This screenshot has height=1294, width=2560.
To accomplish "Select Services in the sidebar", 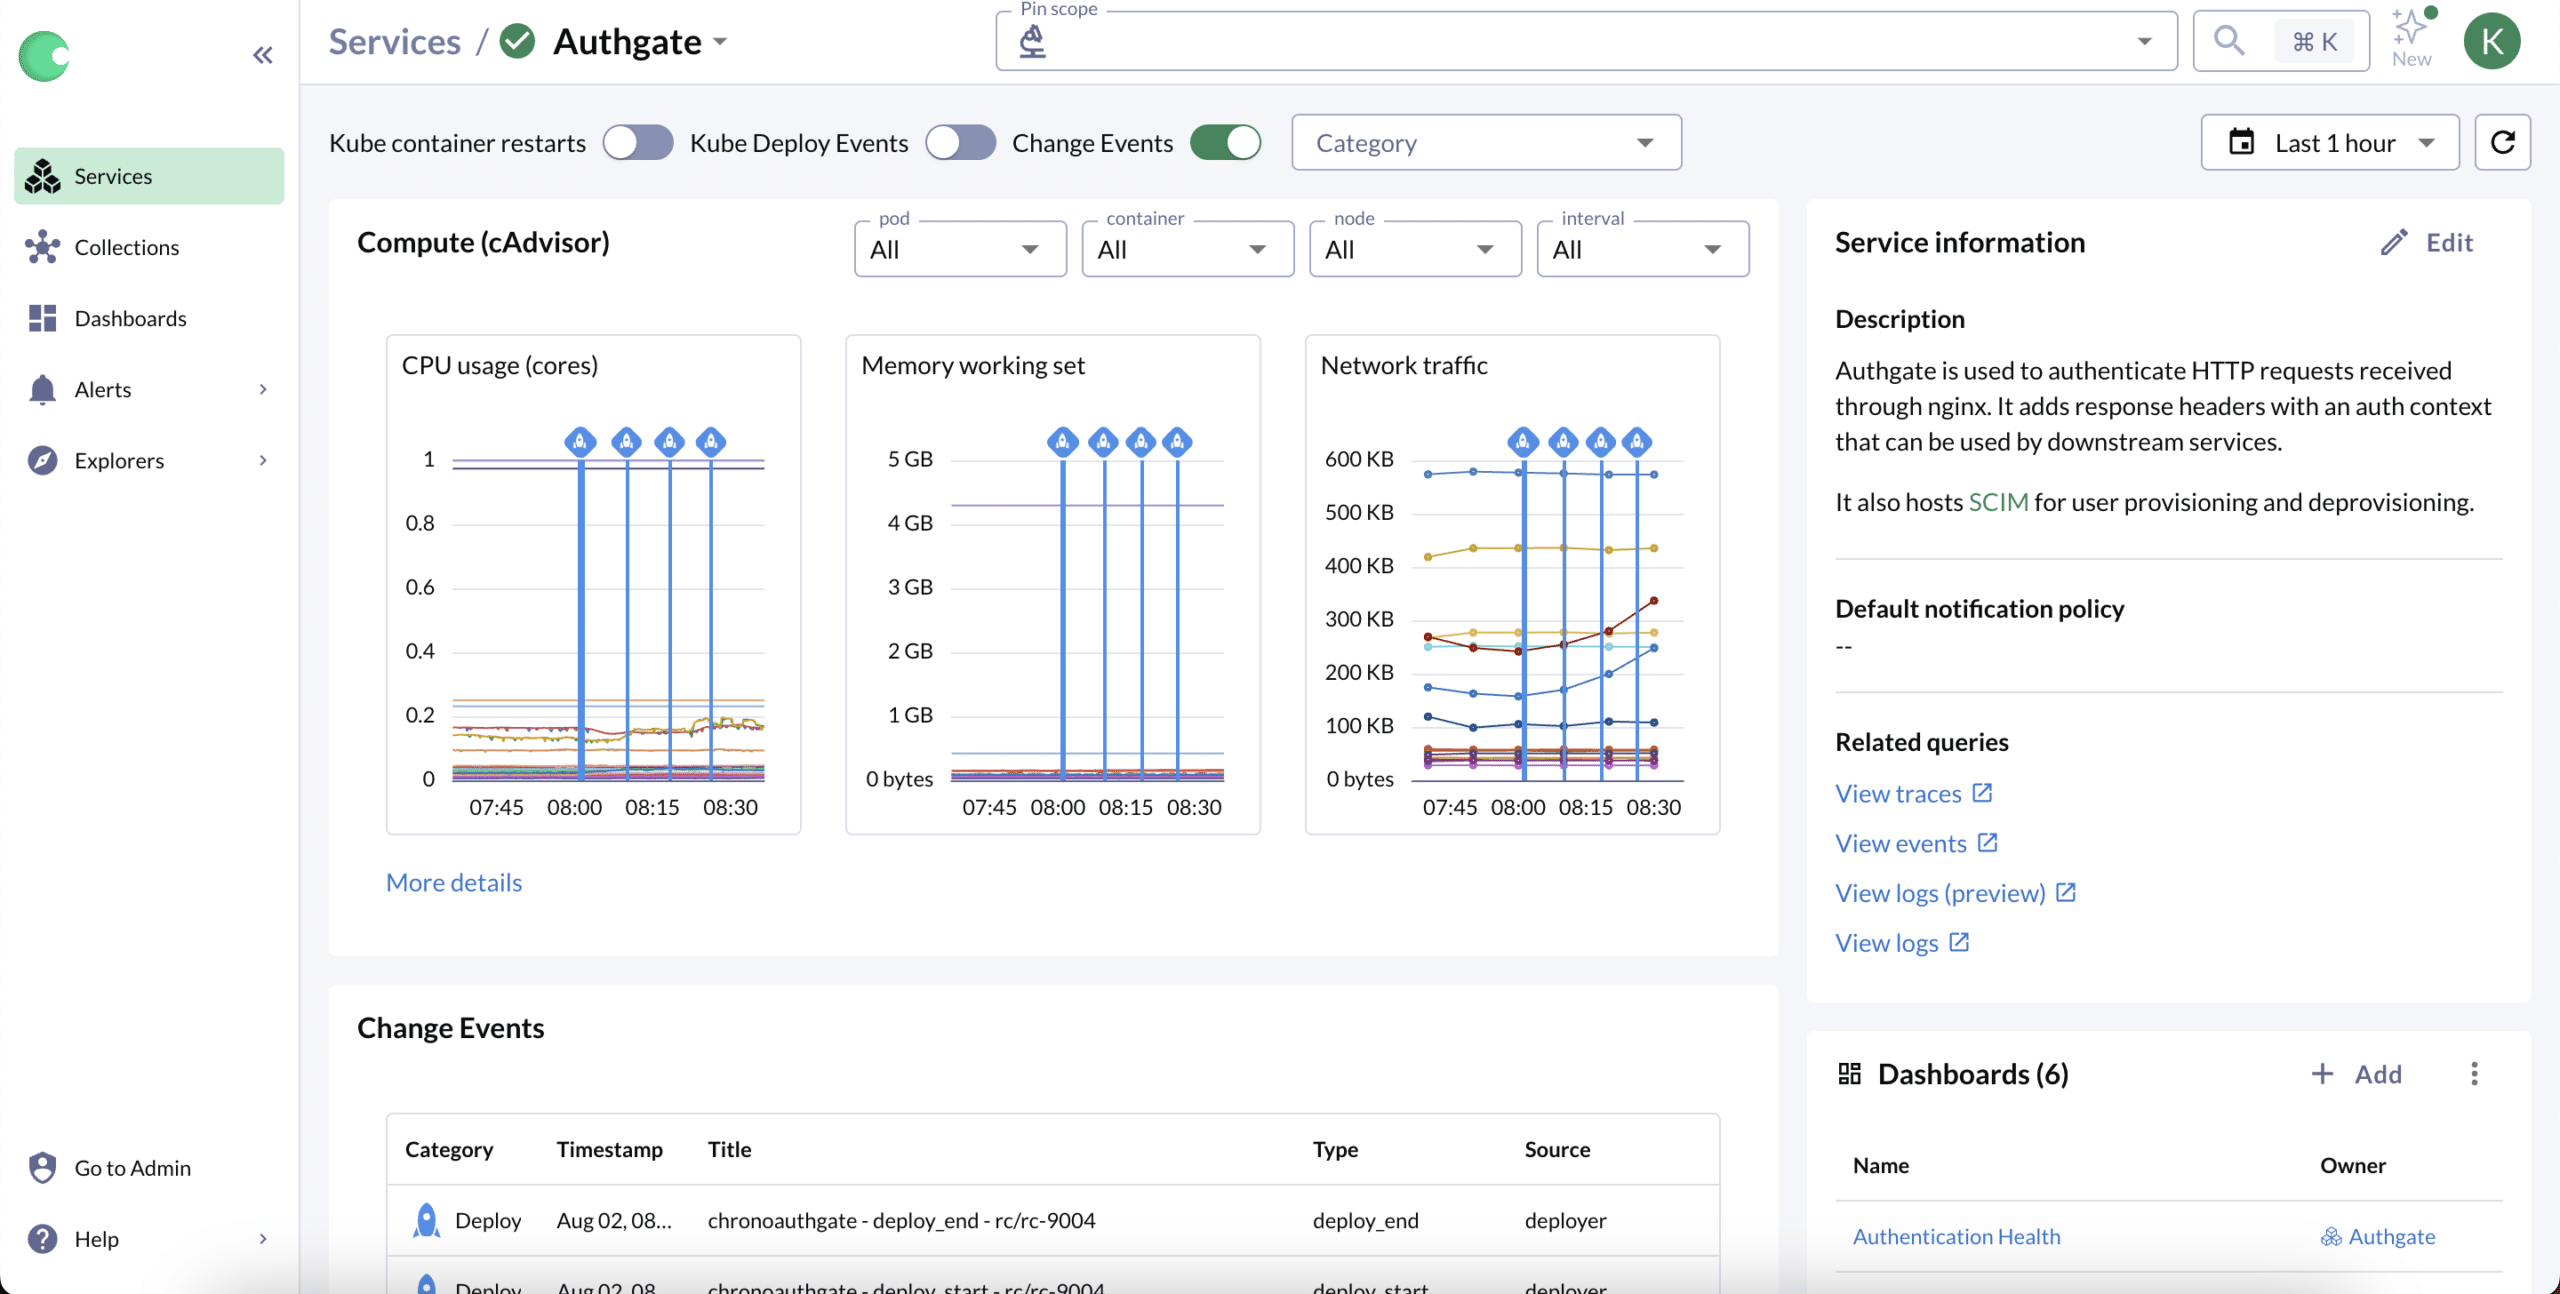I will (x=112, y=176).
